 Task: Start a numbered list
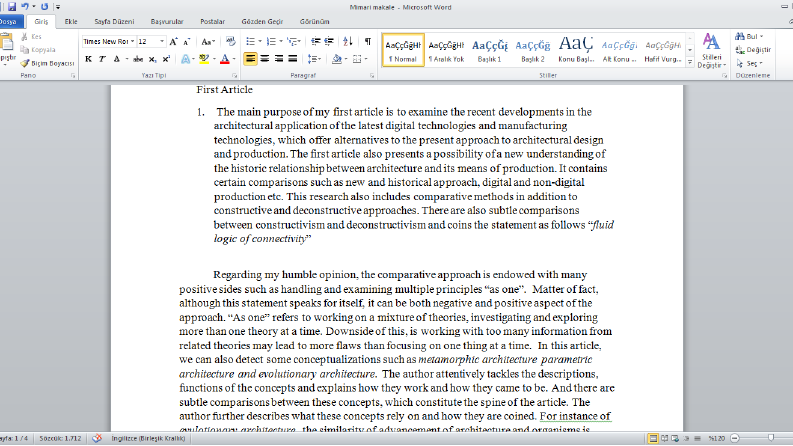(x=271, y=41)
